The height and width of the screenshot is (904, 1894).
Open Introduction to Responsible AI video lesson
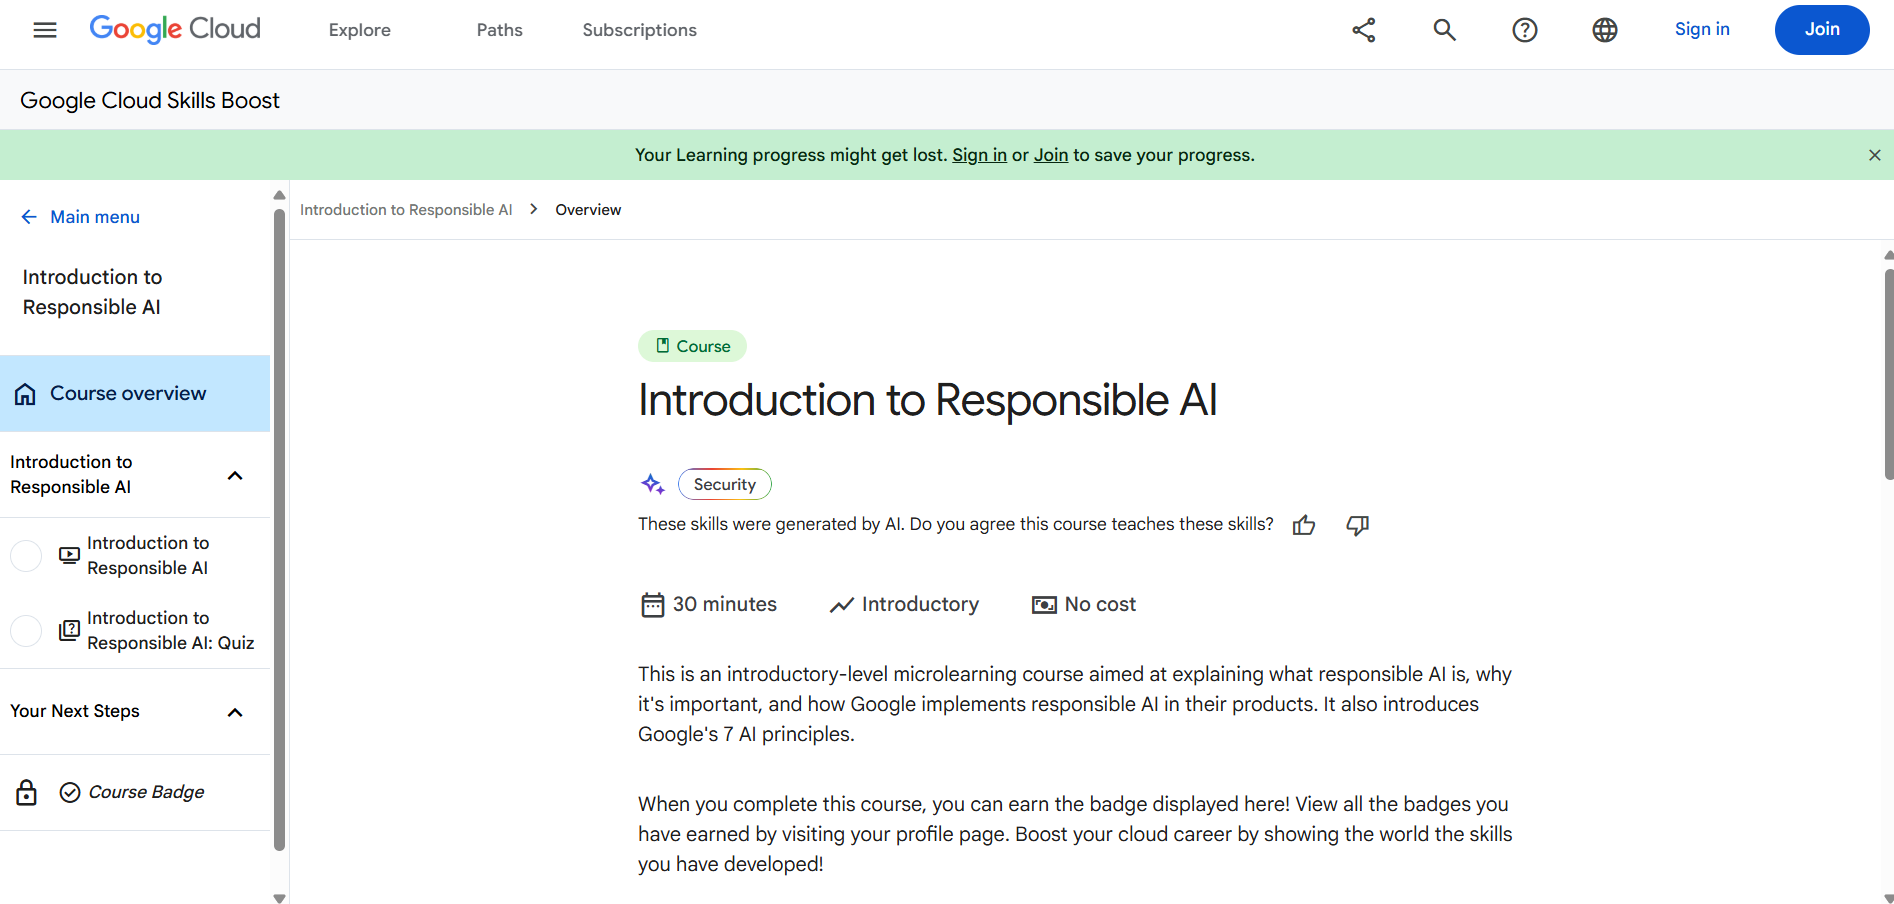(x=148, y=555)
